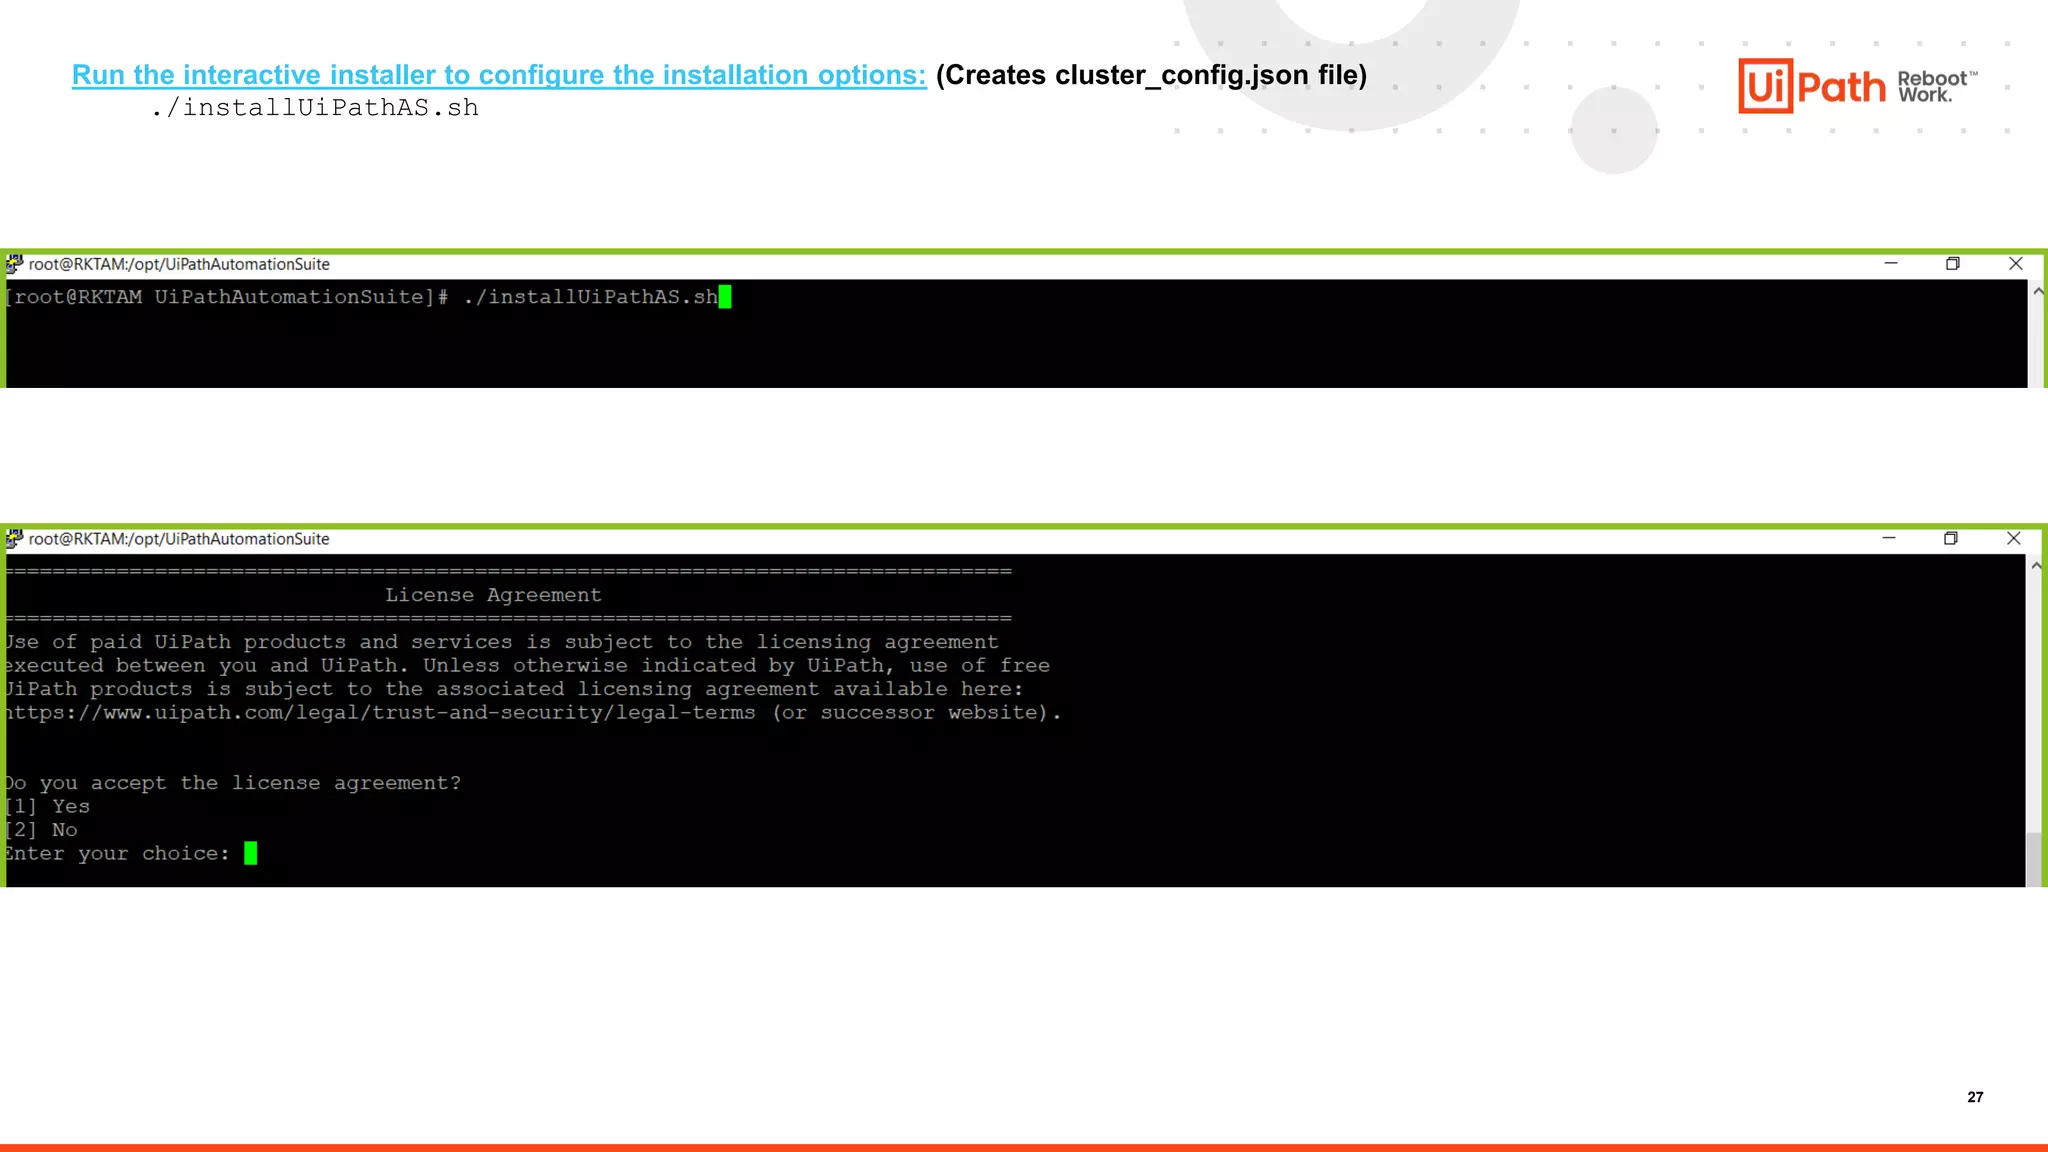Viewport: 2048px width, 1152px height.
Task: Click the top terminal title bar text
Action: coord(179,264)
